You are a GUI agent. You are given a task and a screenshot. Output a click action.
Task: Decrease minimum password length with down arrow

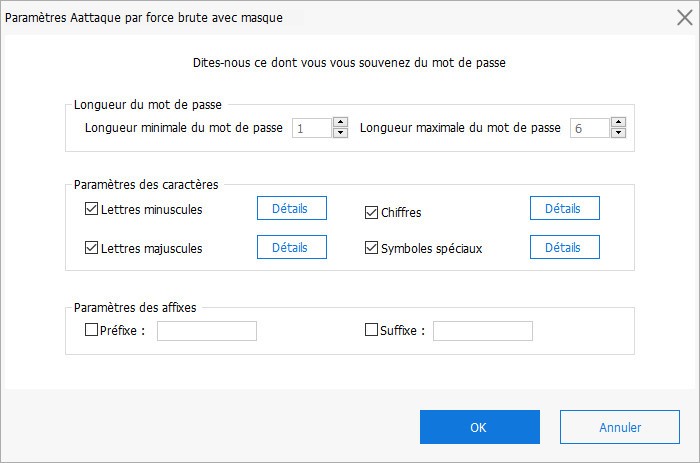point(340,133)
